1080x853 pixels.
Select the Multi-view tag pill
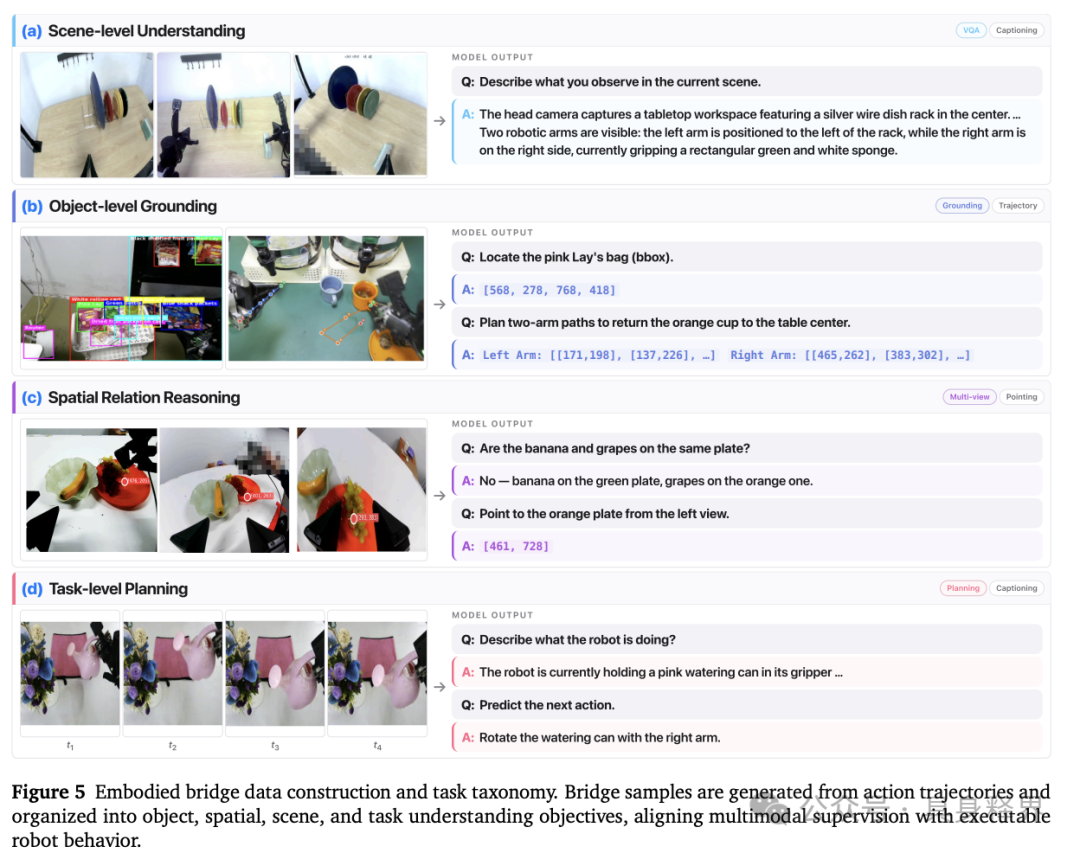[969, 397]
